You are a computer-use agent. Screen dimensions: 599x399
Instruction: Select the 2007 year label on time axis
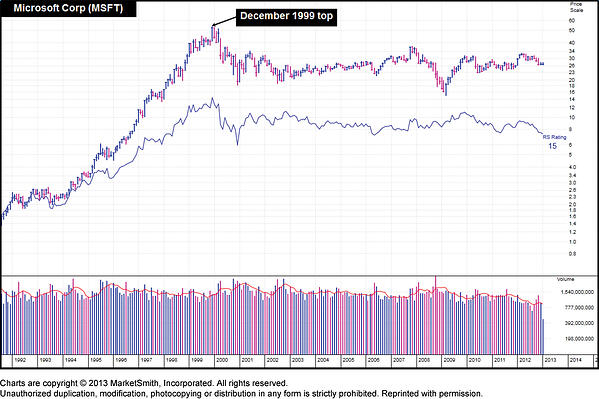[399, 360]
